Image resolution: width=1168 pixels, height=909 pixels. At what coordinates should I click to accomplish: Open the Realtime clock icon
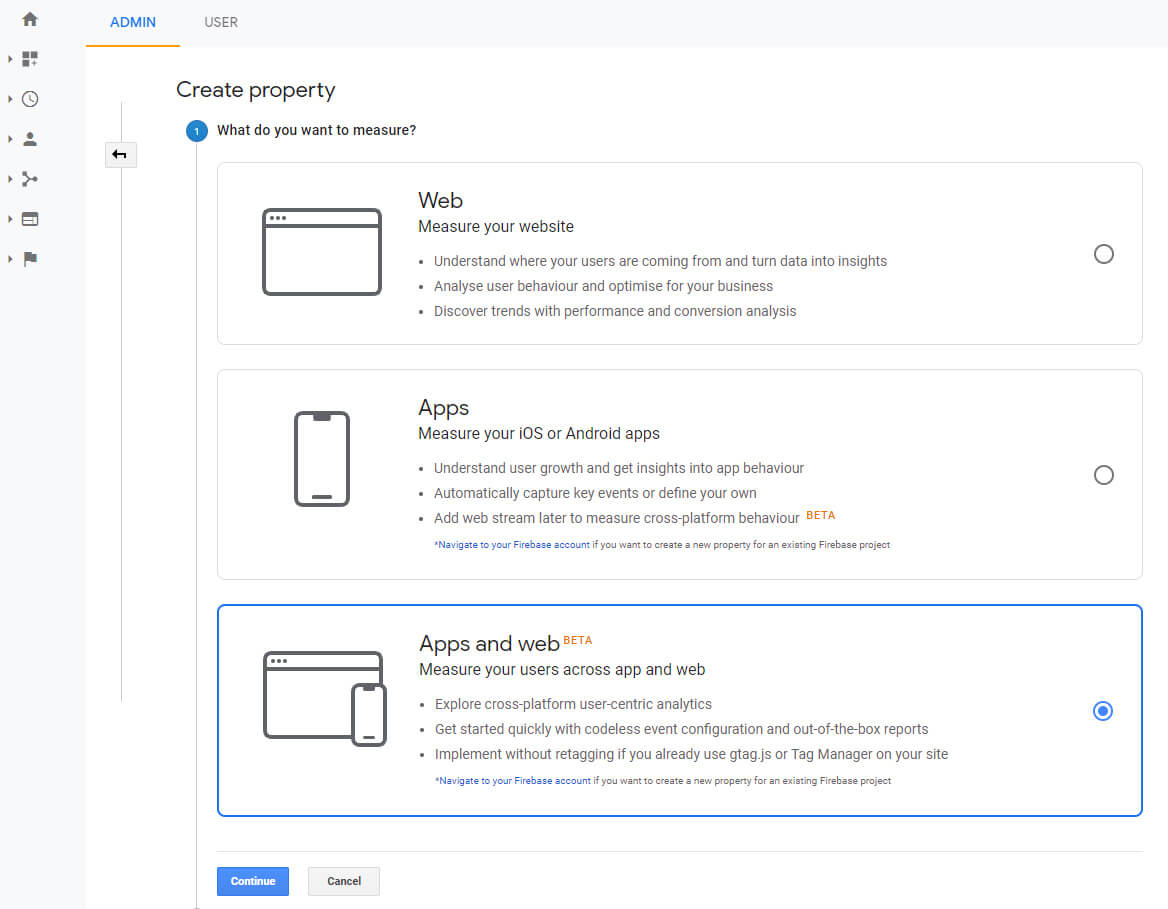(x=30, y=98)
